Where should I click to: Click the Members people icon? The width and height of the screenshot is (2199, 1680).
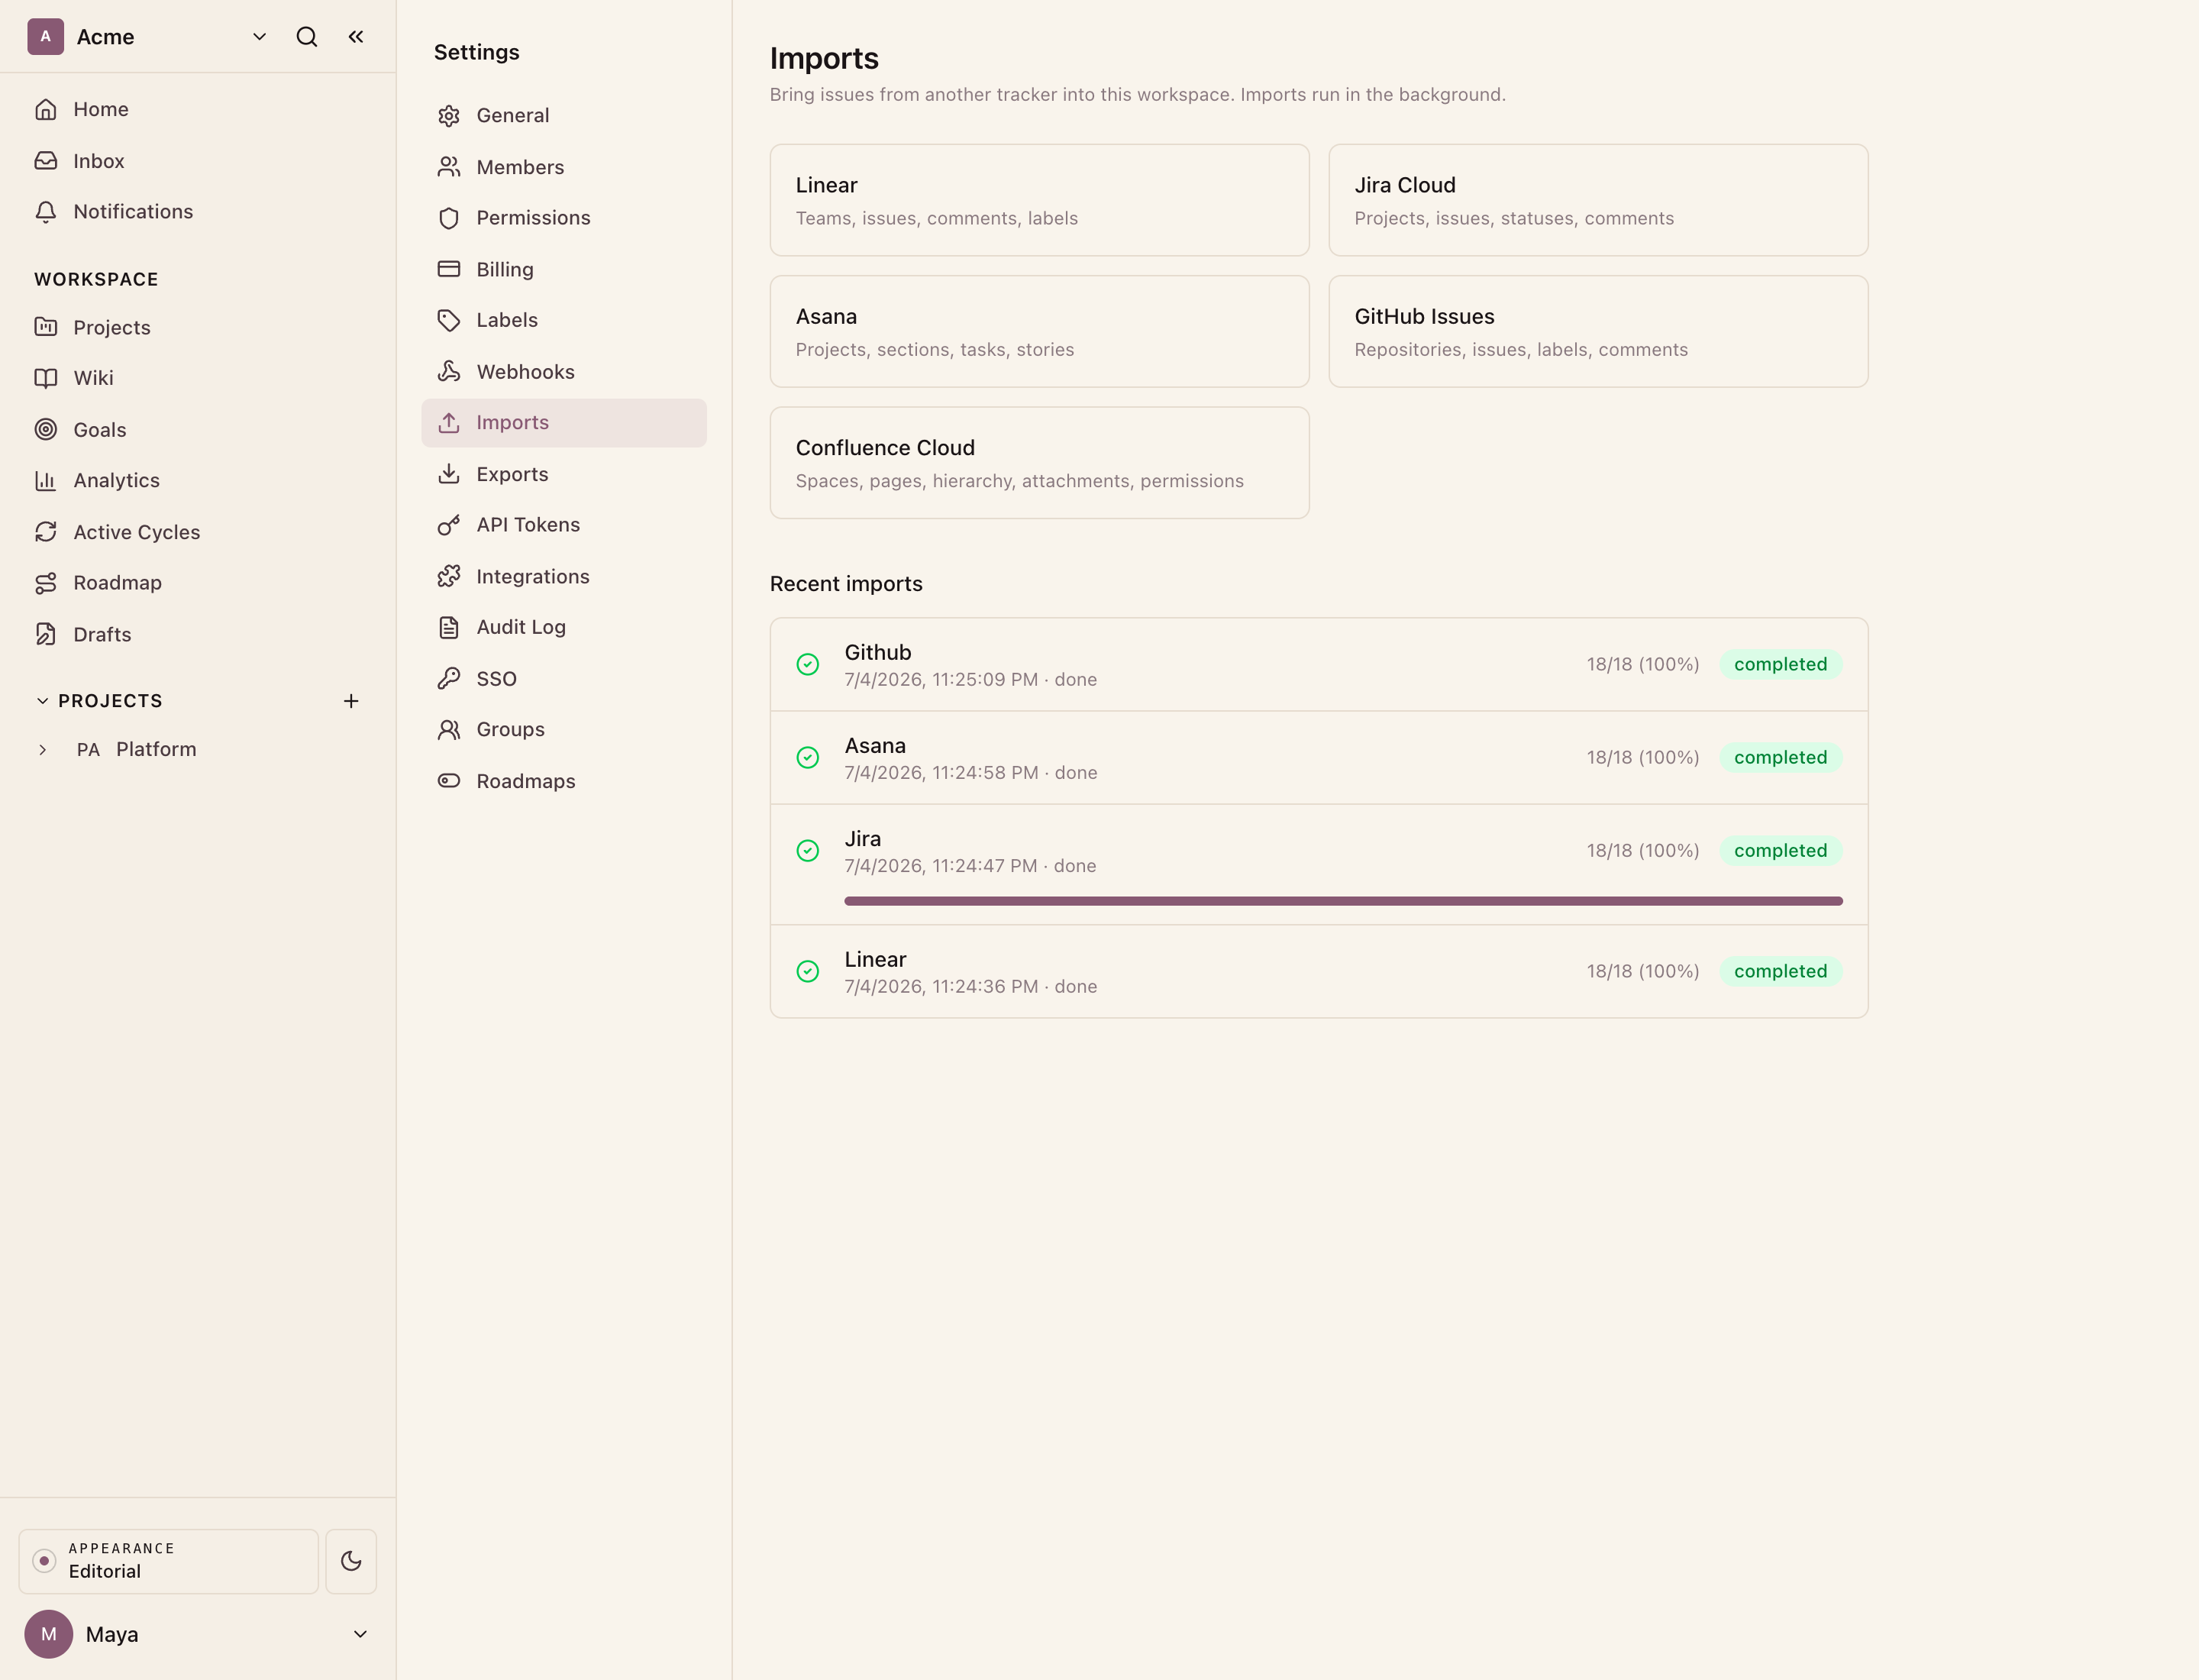pyautogui.click(x=449, y=167)
